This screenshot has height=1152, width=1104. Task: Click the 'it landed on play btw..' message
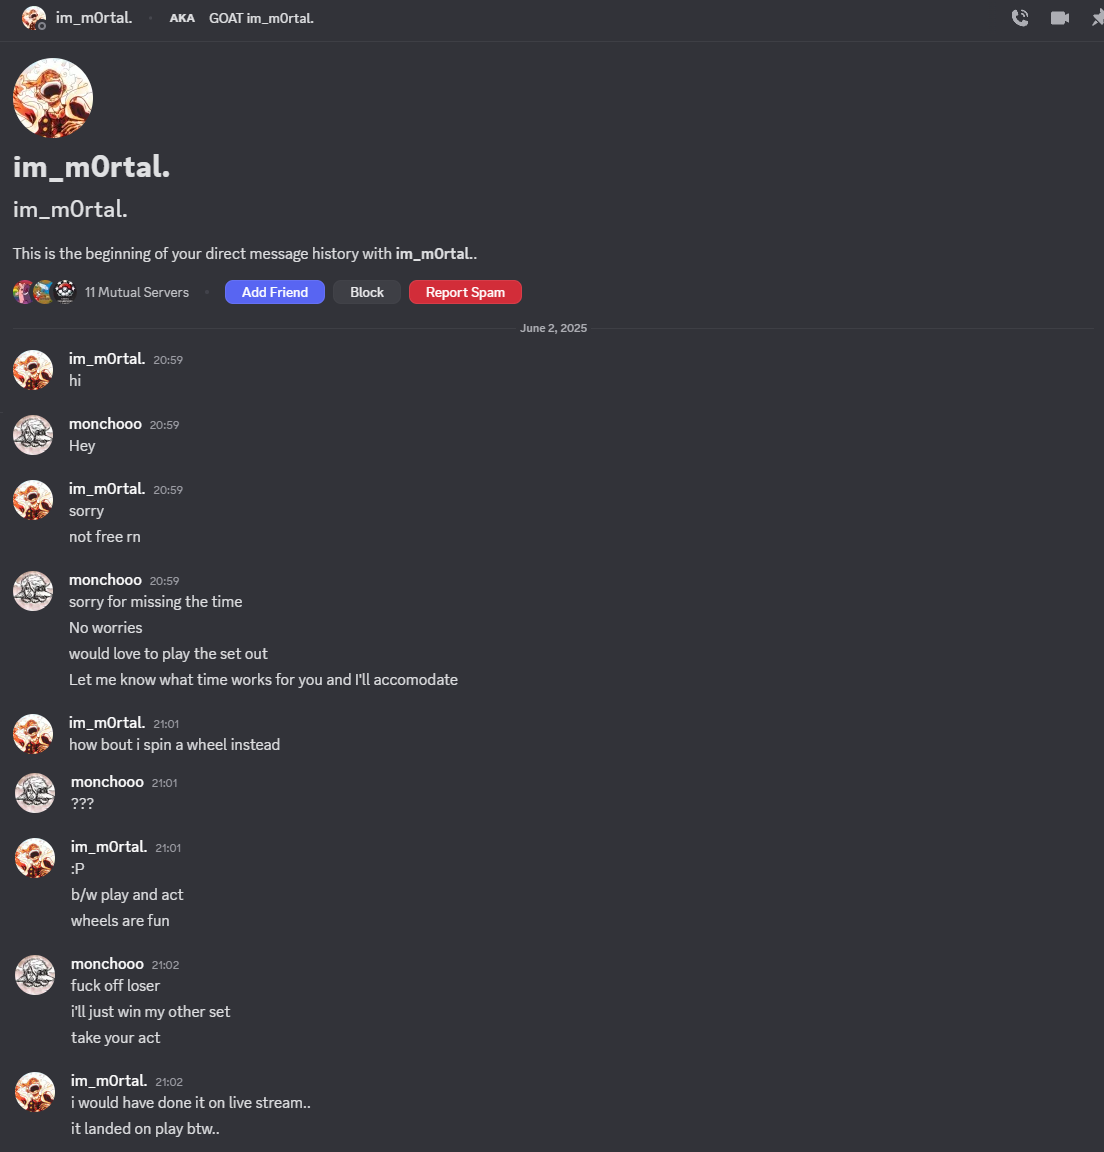pos(145,1128)
